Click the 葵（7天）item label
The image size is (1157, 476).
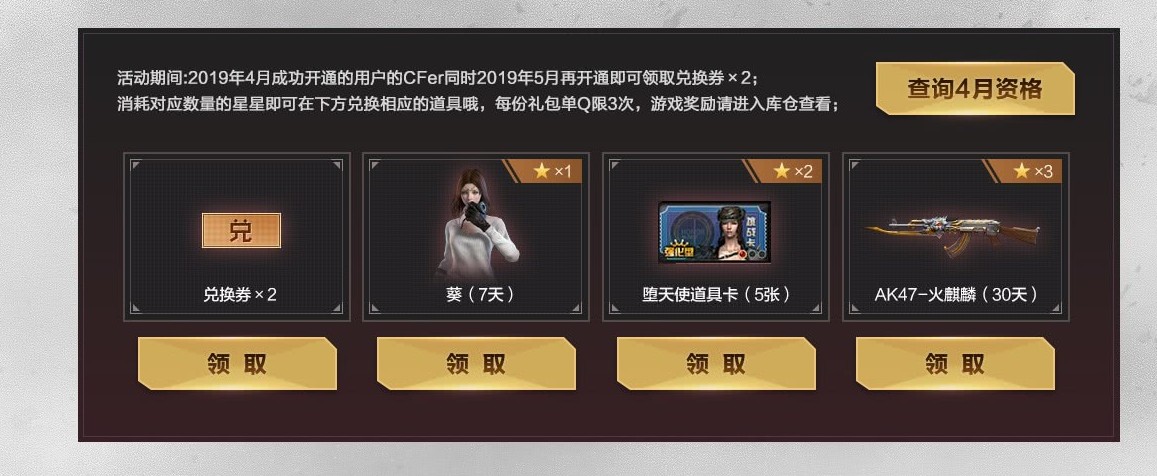[x=480, y=294]
